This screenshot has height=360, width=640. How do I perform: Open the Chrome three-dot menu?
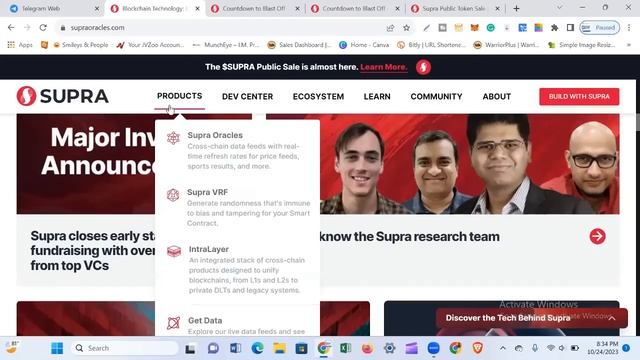(x=629, y=28)
